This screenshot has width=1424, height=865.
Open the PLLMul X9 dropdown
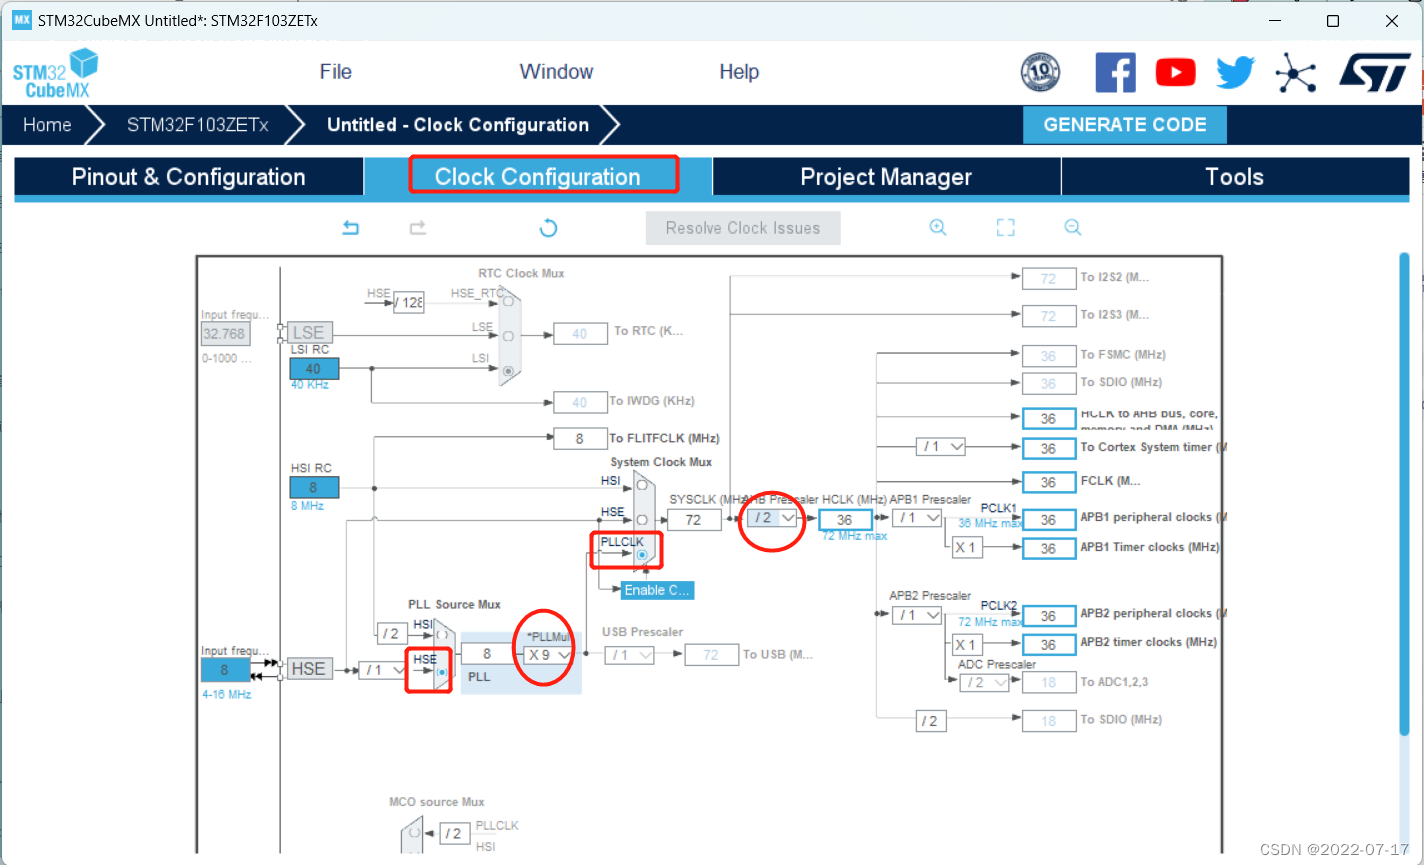click(x=548, y=655)
